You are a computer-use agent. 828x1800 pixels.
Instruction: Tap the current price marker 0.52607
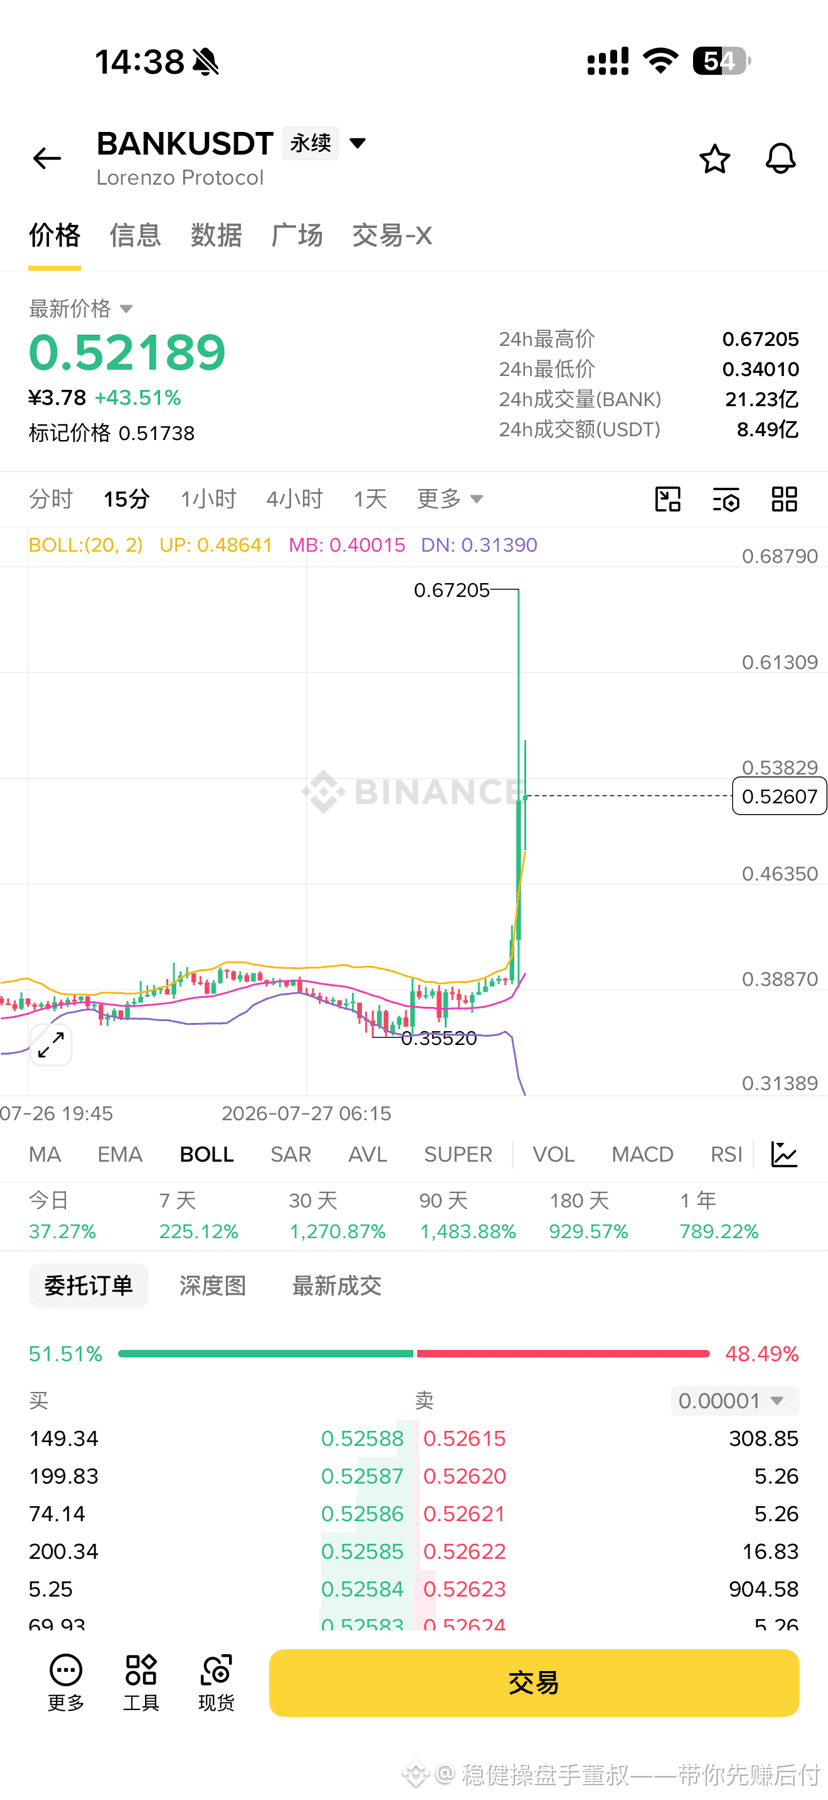click(x=779, y=796)
